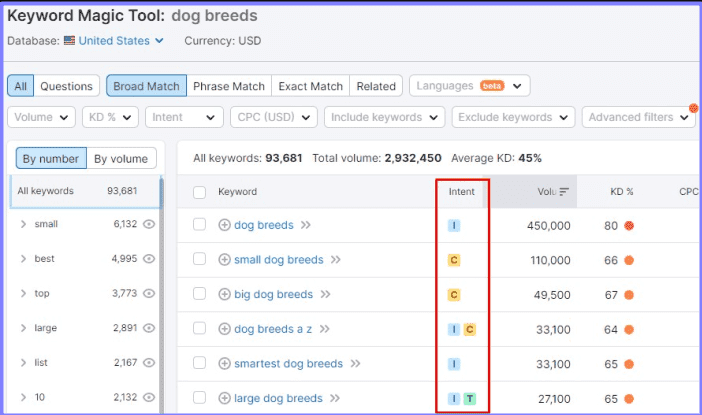Select 'All keywords' row in sidebar

(x=85, y=191)
